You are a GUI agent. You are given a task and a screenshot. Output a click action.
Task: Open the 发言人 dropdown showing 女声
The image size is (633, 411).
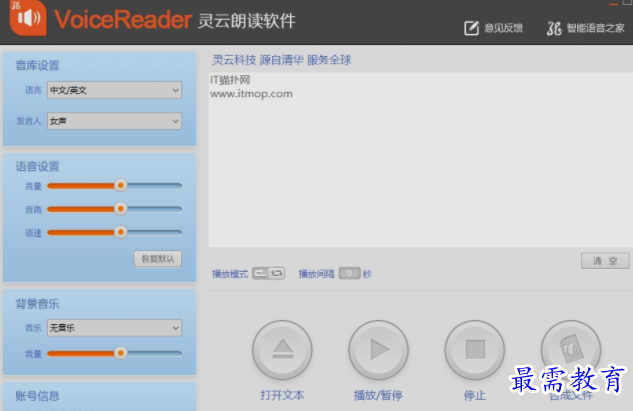tap(114, 121)
